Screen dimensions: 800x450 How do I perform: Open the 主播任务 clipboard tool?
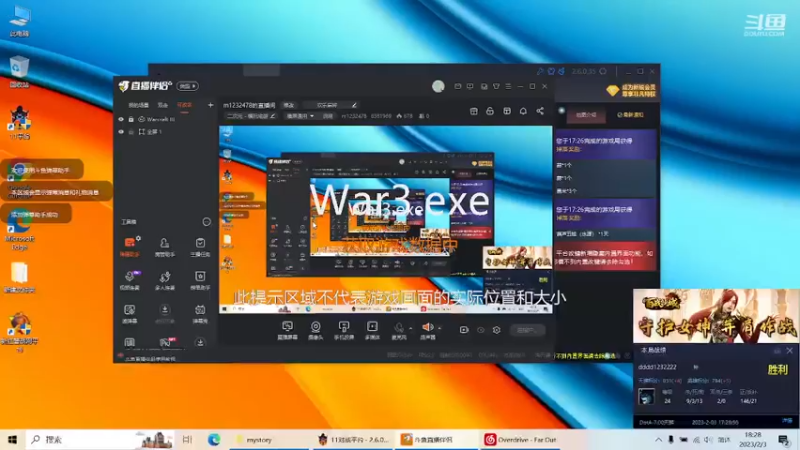coord(200,246)
